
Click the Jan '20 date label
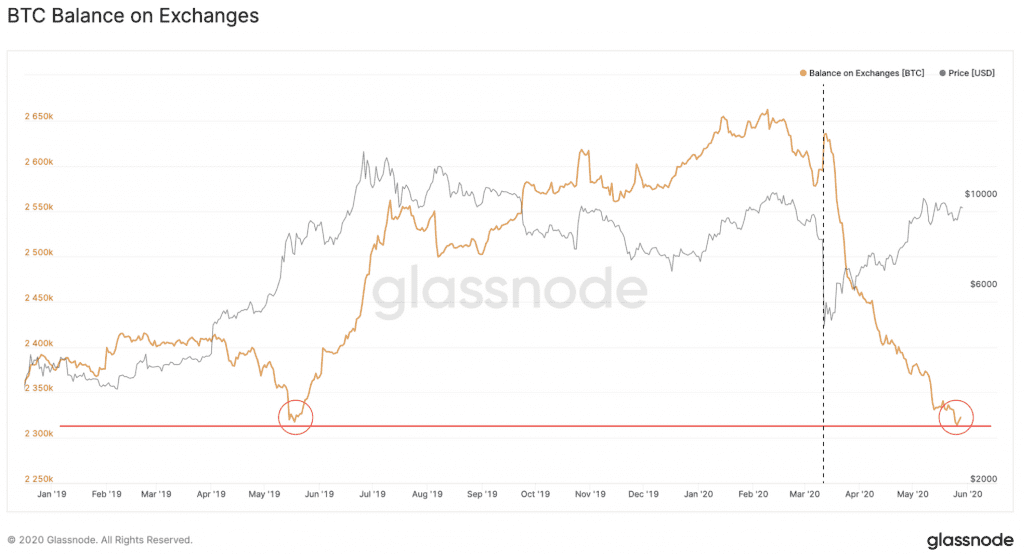pyautogui.click(x=699, y=493)
